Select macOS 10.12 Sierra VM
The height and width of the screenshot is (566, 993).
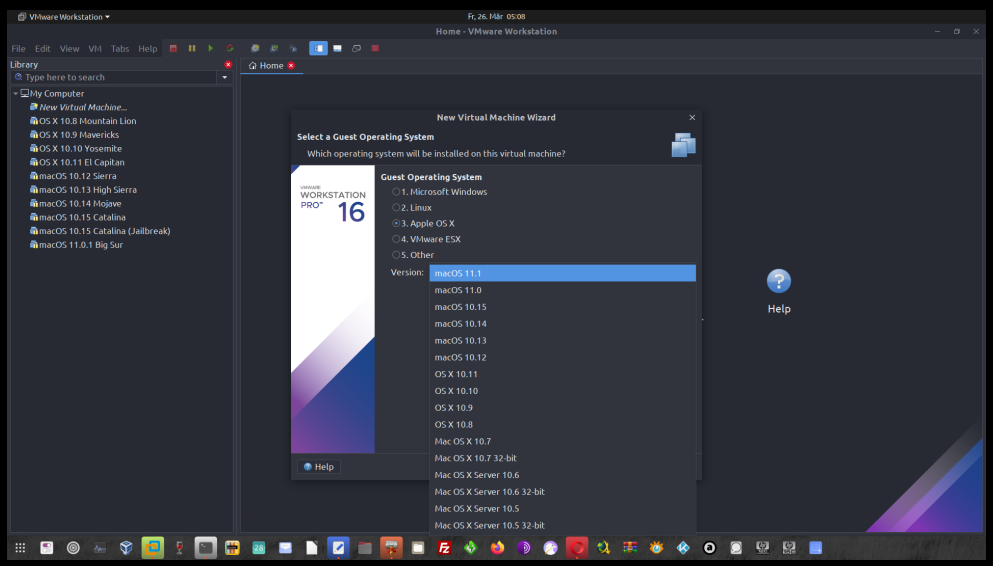[73, 176]
